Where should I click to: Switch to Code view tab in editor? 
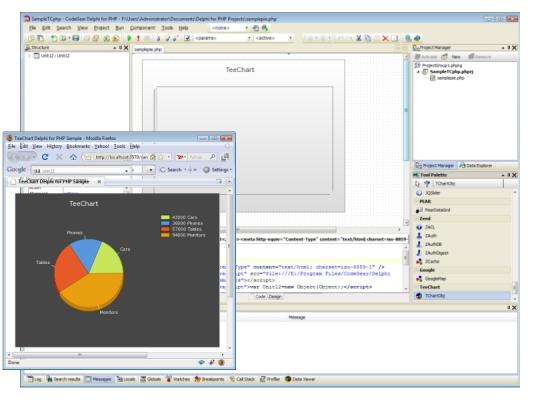tap(260, 296)
